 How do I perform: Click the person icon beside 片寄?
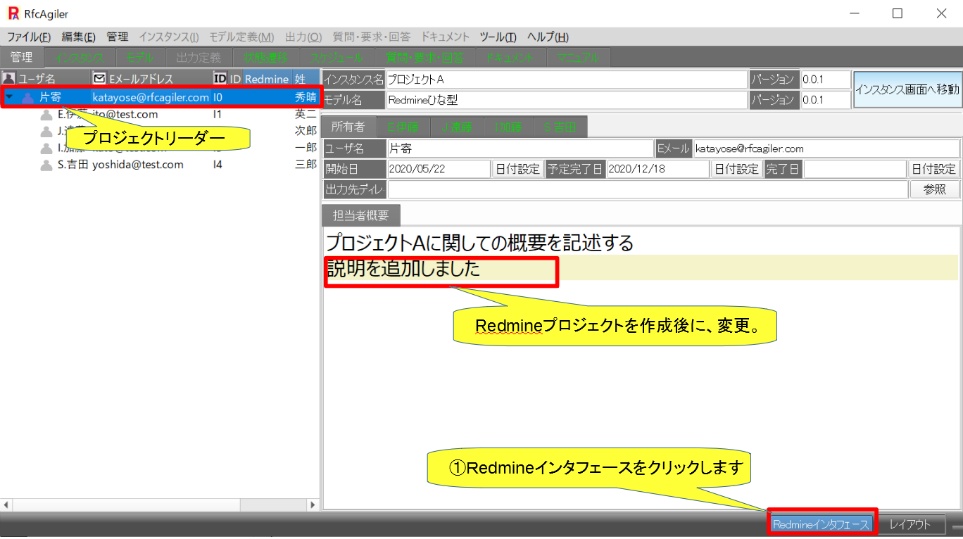(x=28, y=98)
